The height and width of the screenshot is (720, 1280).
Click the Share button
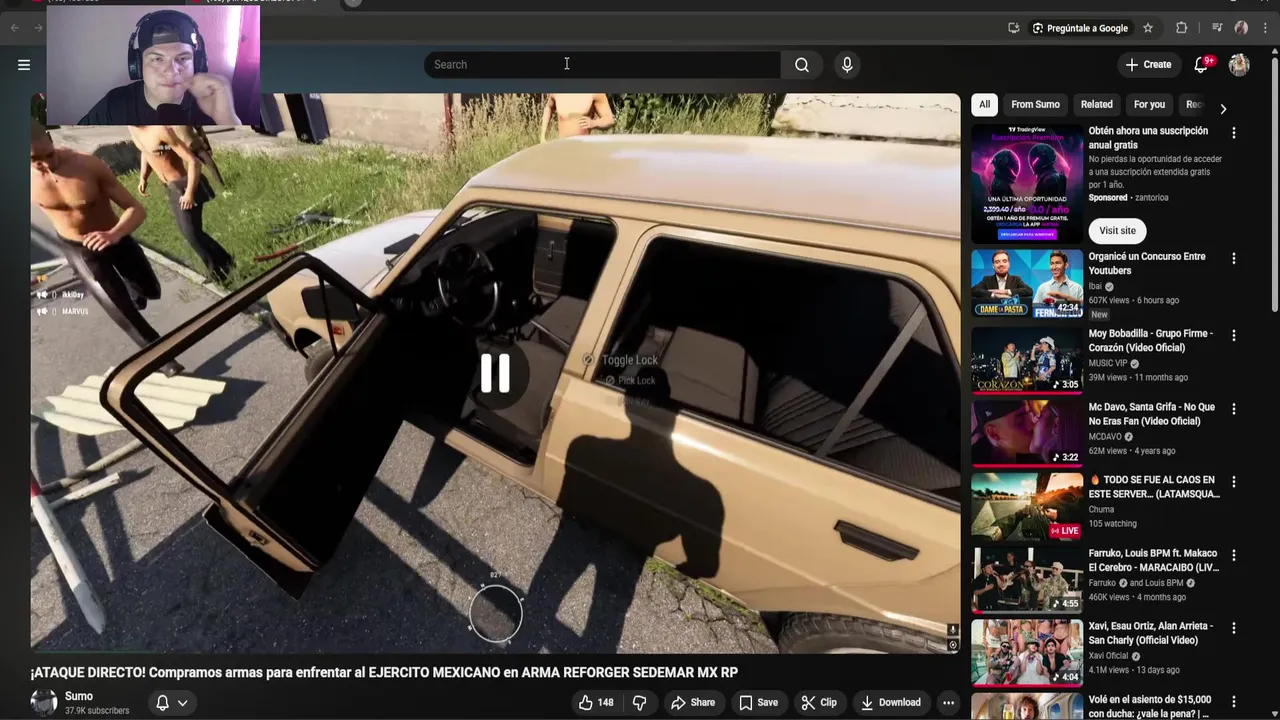pos(693,702)
